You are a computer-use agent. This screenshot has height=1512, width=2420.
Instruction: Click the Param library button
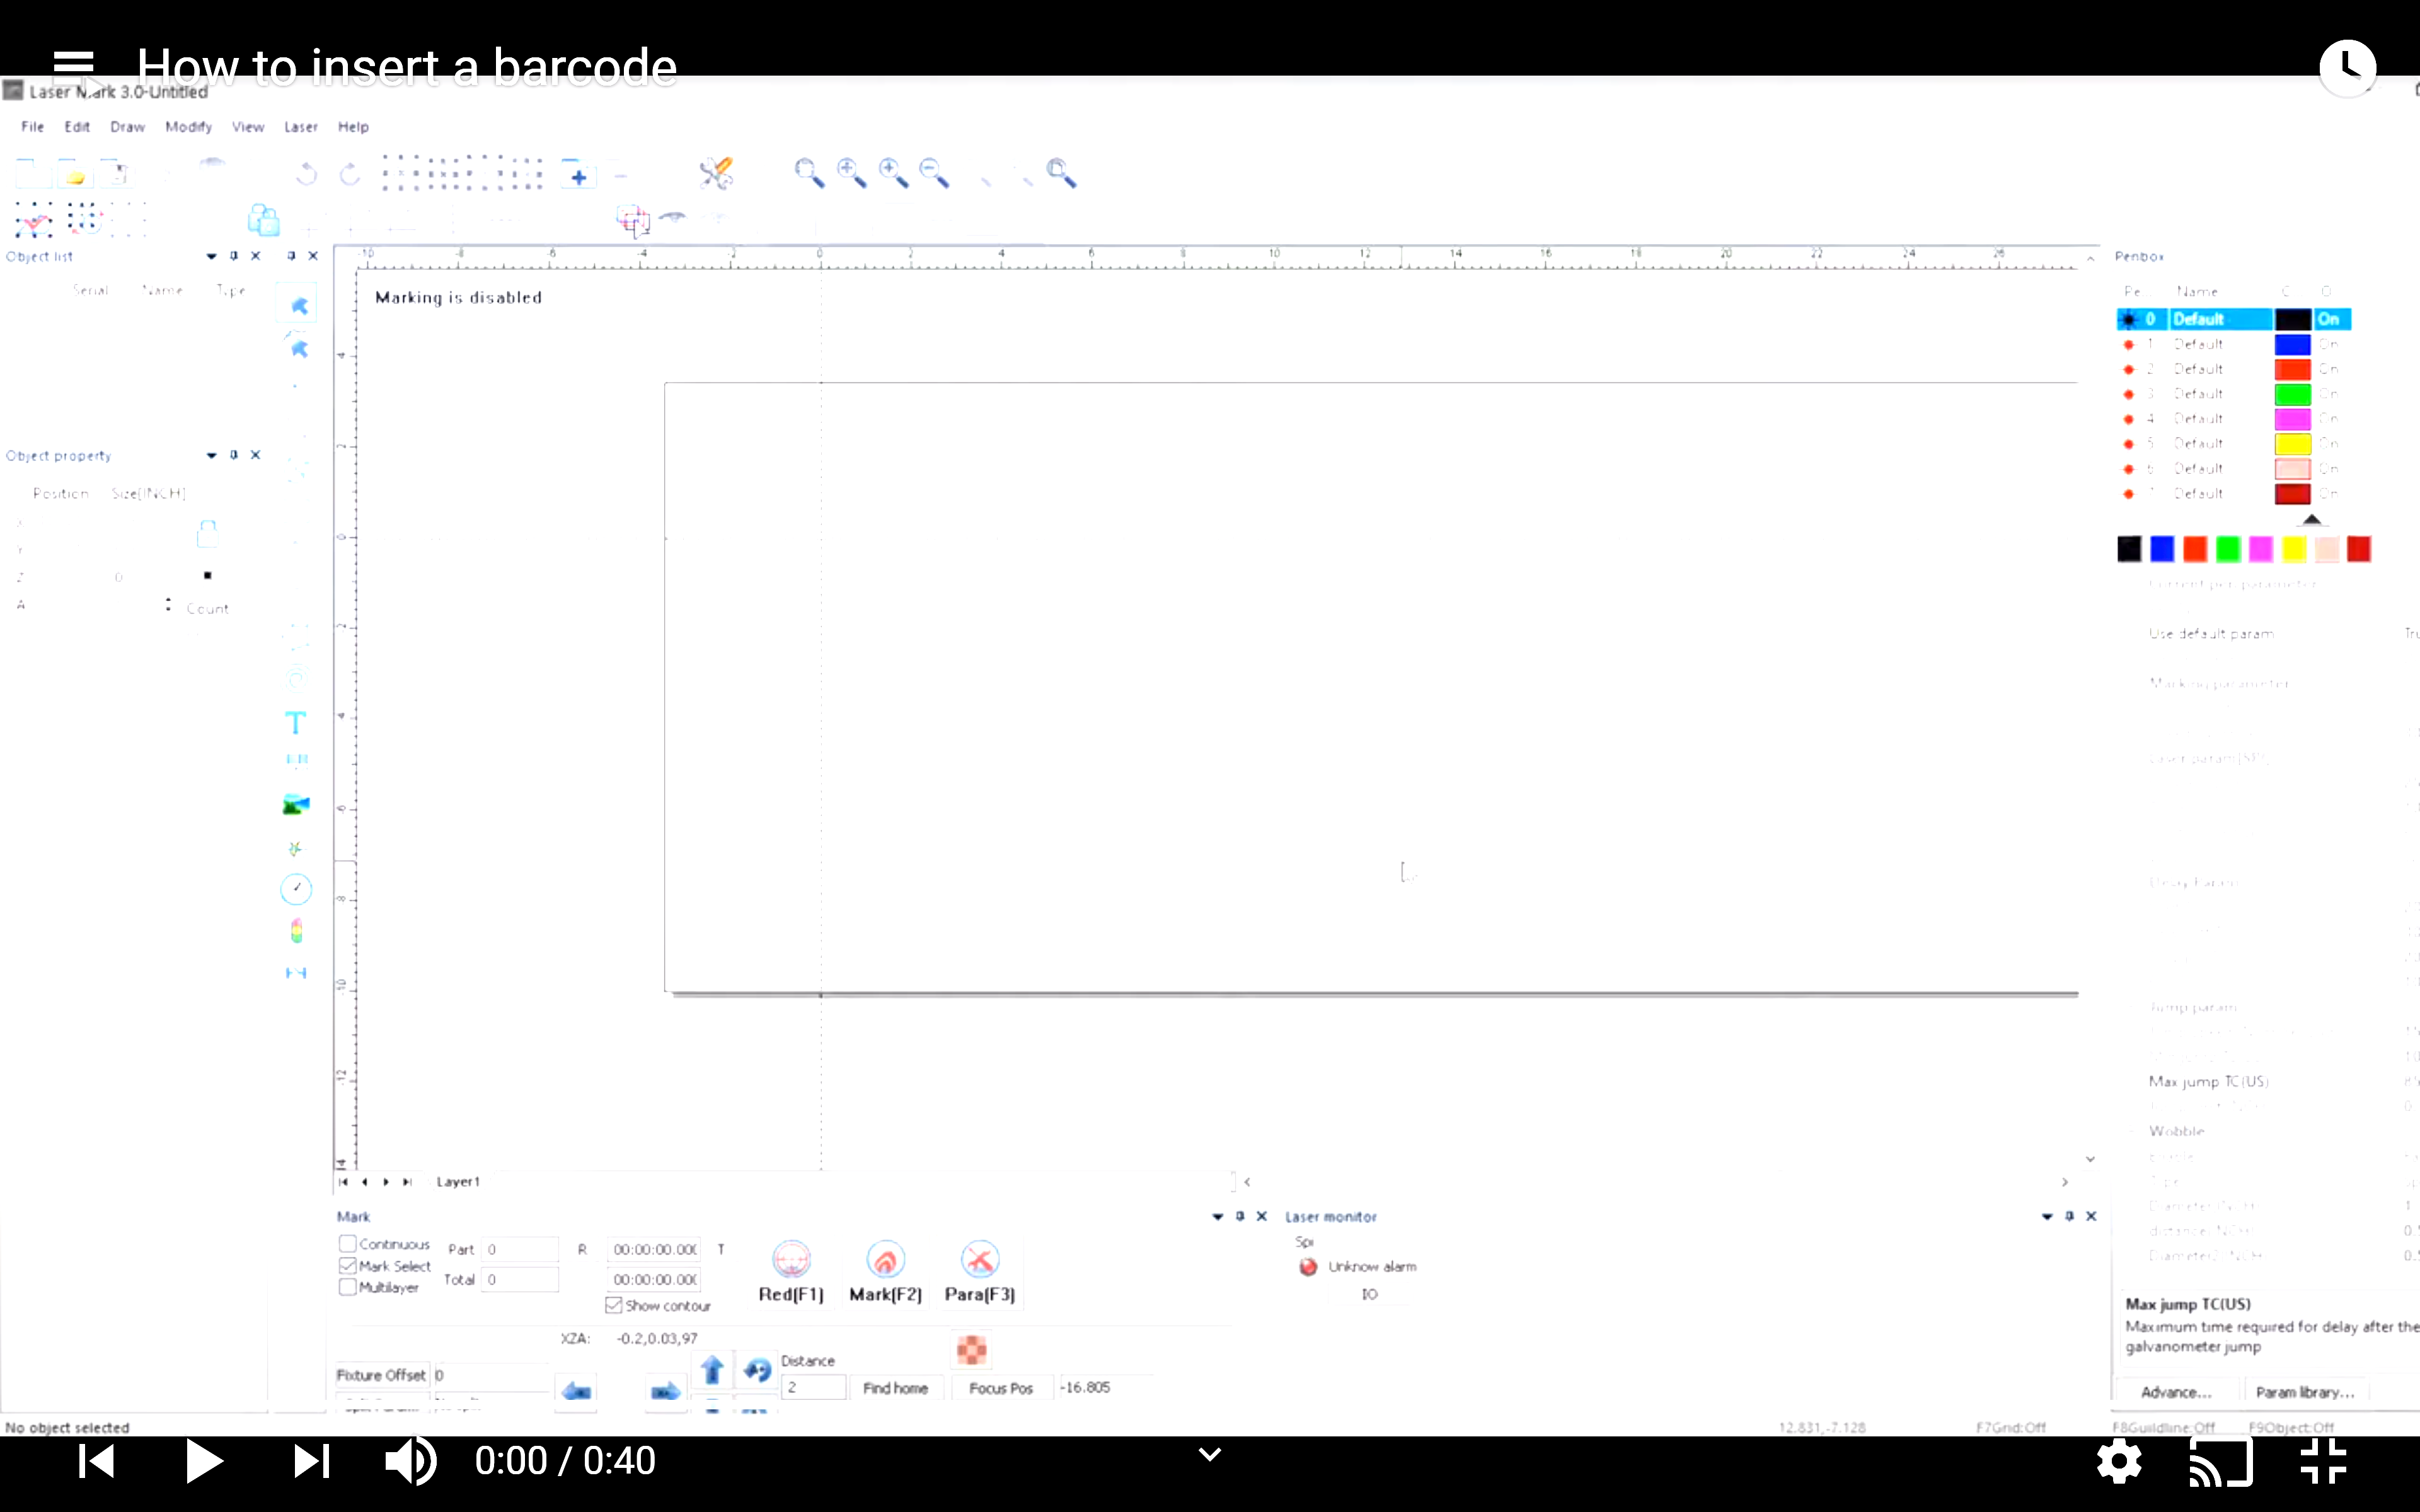point(2305,1392)
